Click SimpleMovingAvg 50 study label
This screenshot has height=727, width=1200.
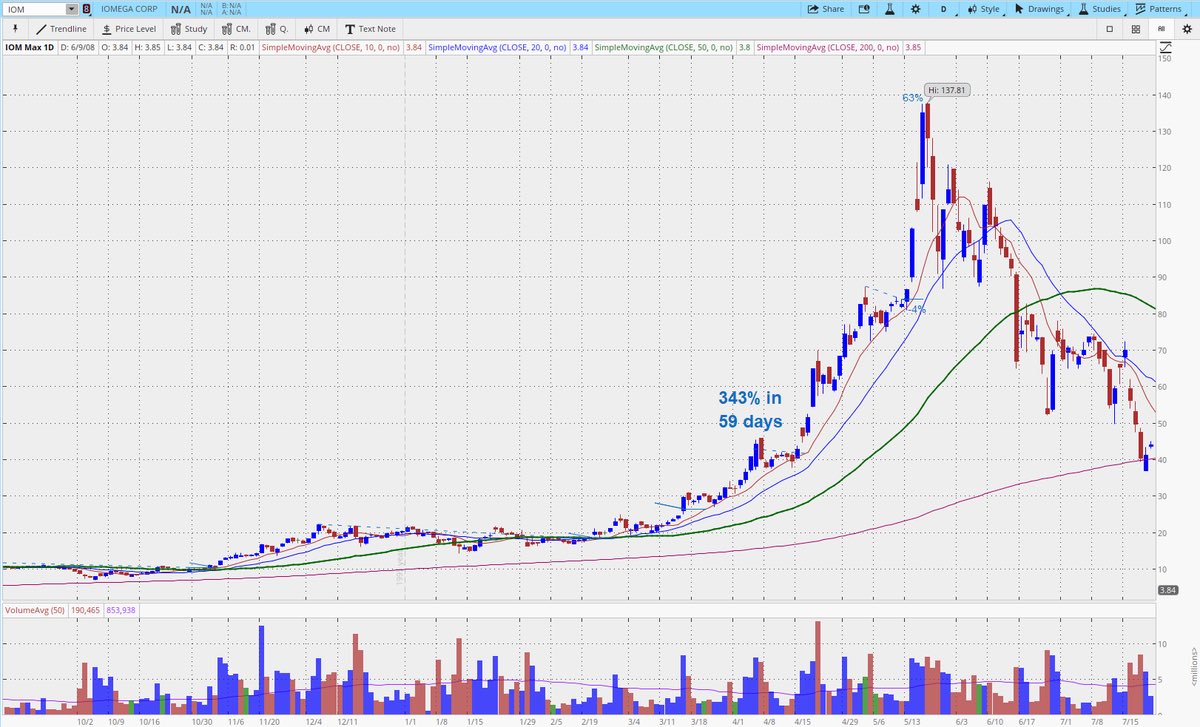click(666, 47)
